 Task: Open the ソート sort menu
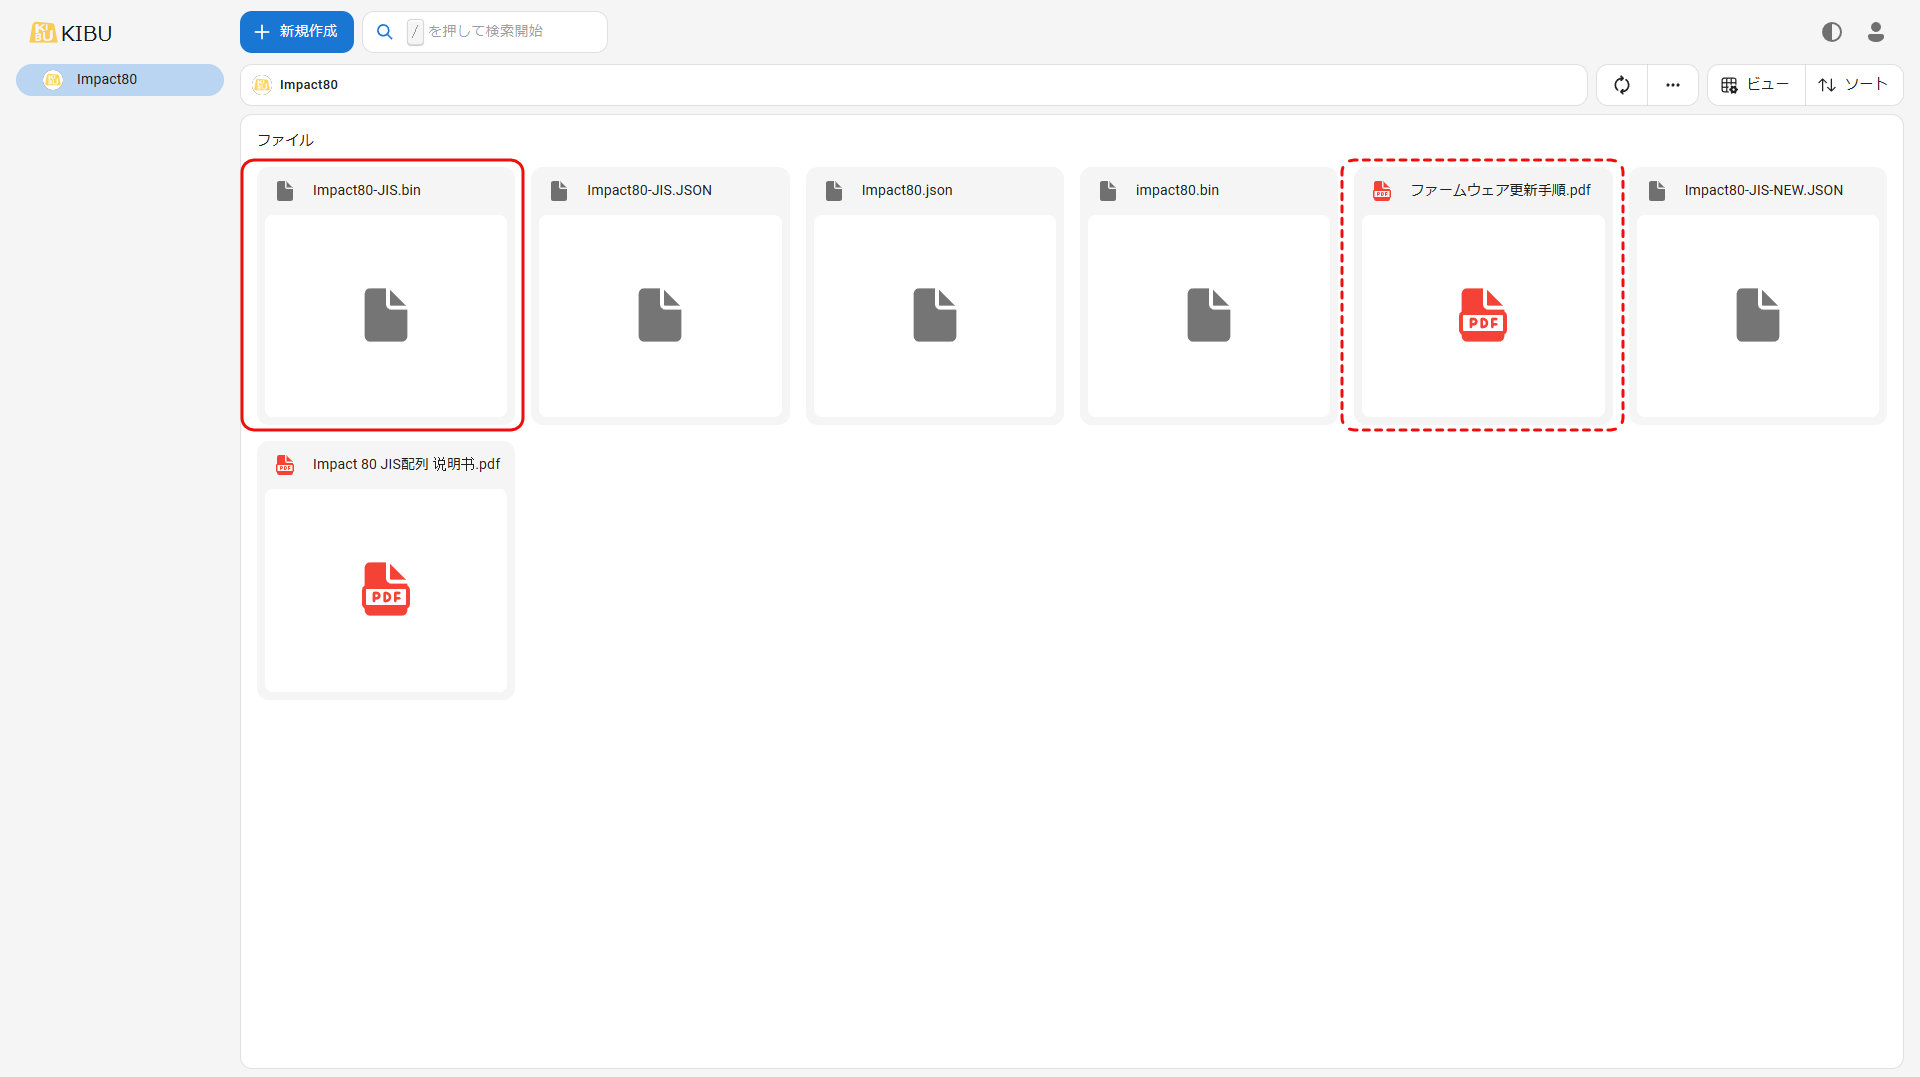tap(1853, 85)
